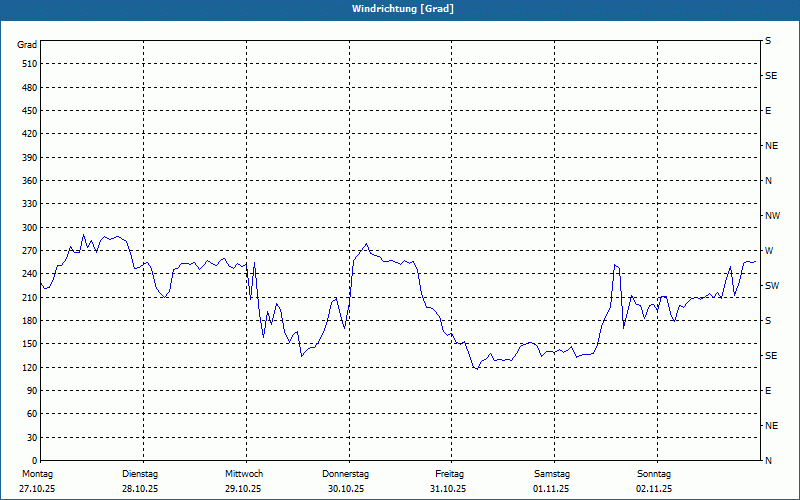Click the Grad y-axis unit label
Screen dimensions: 800x500
tap(27, 45)
